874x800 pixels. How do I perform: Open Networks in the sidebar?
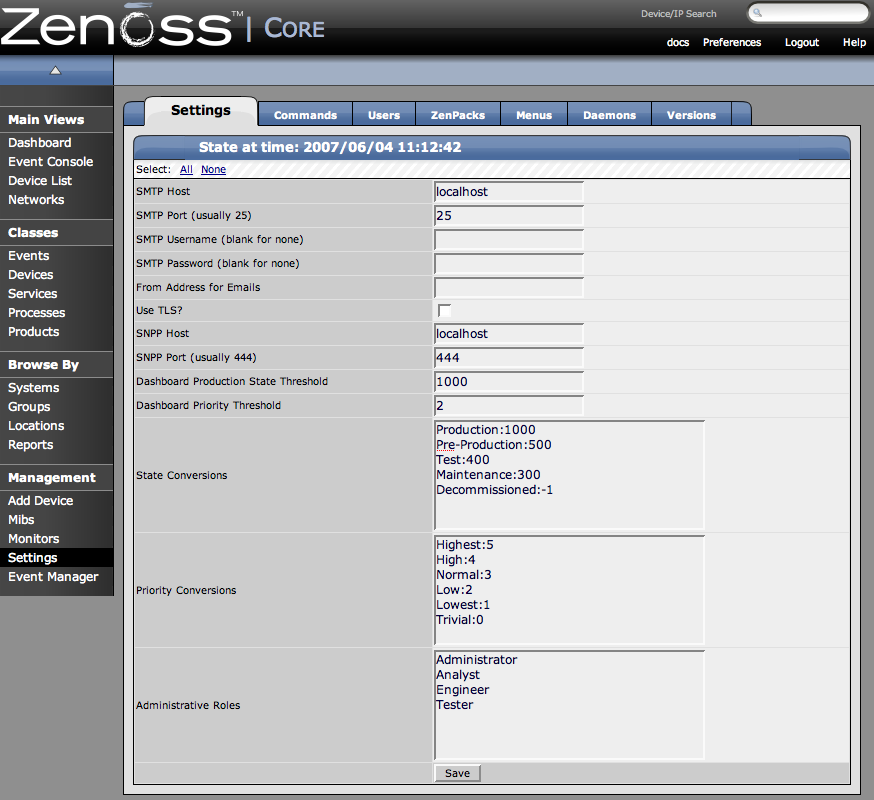pos(36,200)
